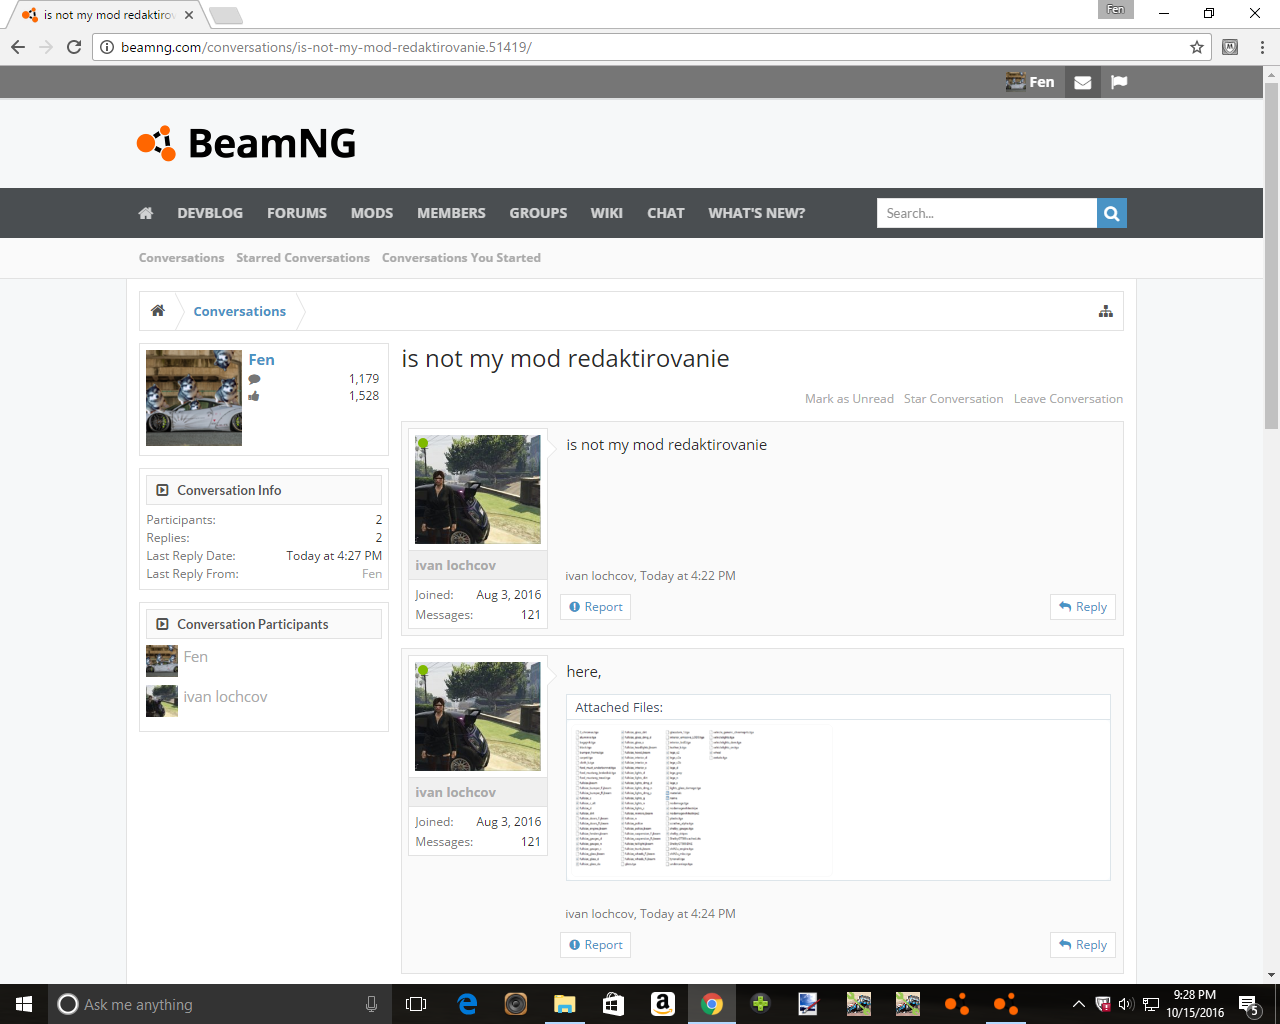Screen dimensions: 1280x1024
Task: Click the BeamNG logo
Action: (246, 143)
